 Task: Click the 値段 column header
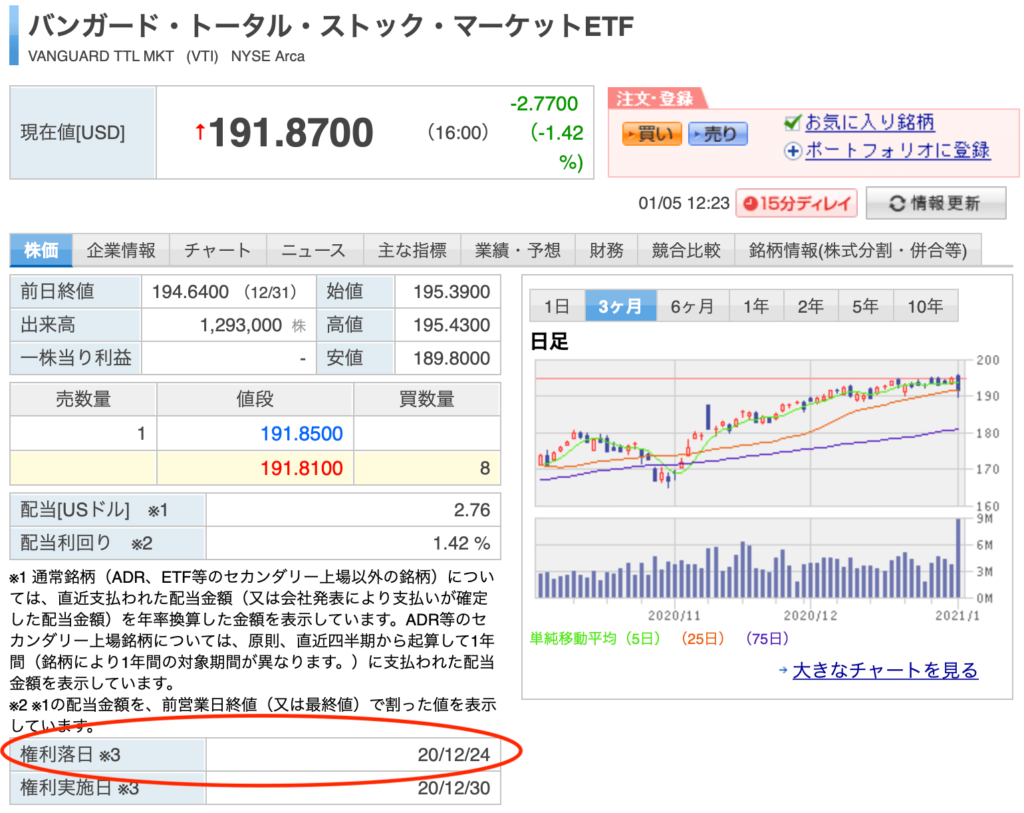point(255,399)
